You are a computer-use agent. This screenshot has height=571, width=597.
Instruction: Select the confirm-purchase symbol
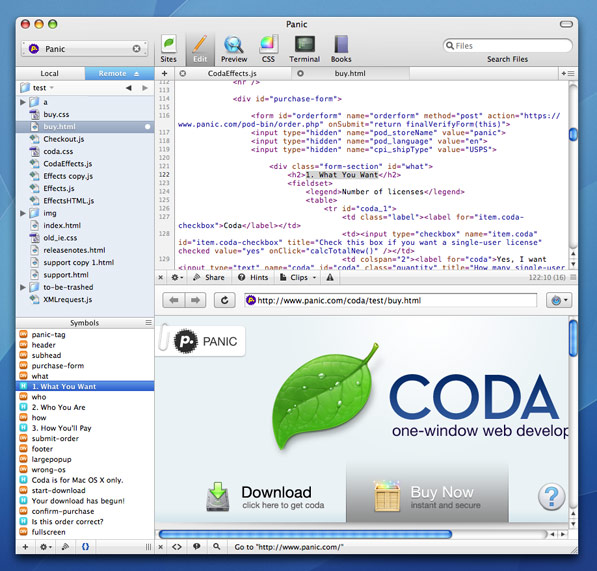pyautogui.click(x=85, y=511)
